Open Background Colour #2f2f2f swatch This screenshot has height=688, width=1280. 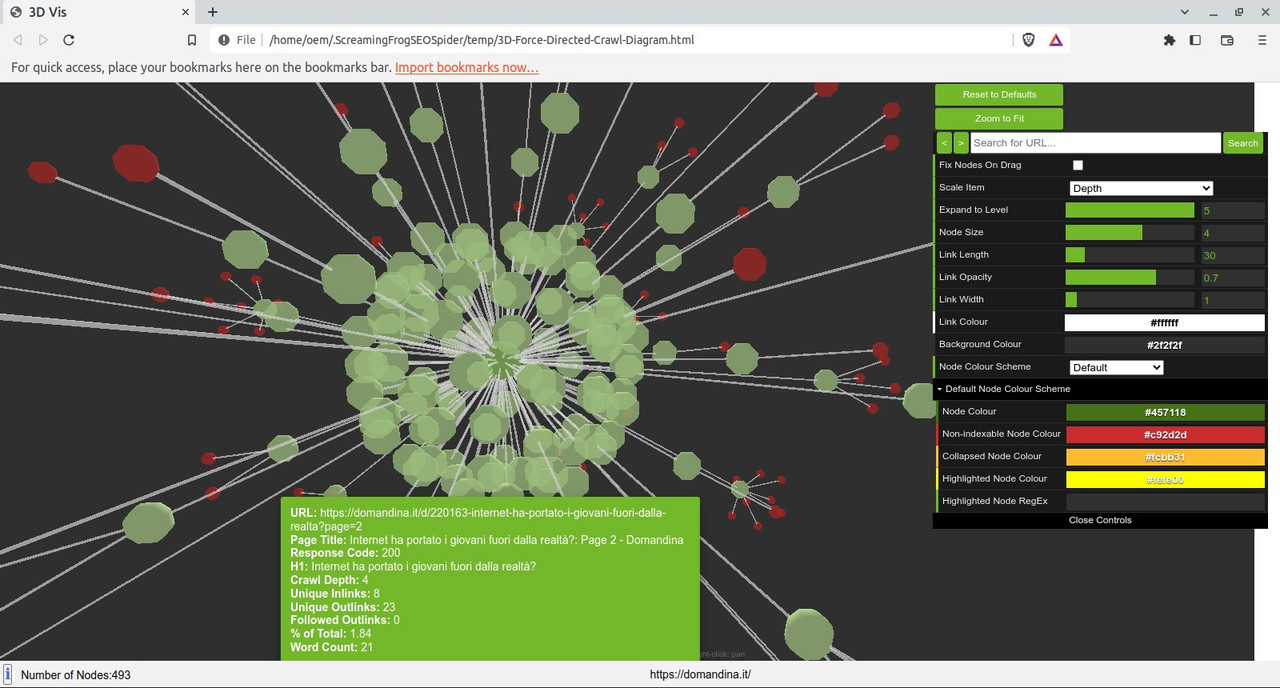coord(1165,344)
